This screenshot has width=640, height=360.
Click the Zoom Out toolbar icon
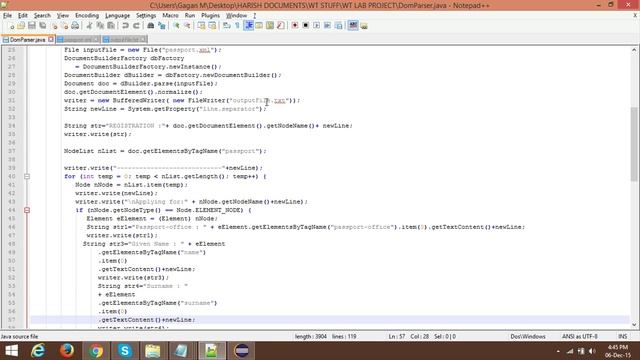click(187, 26)
